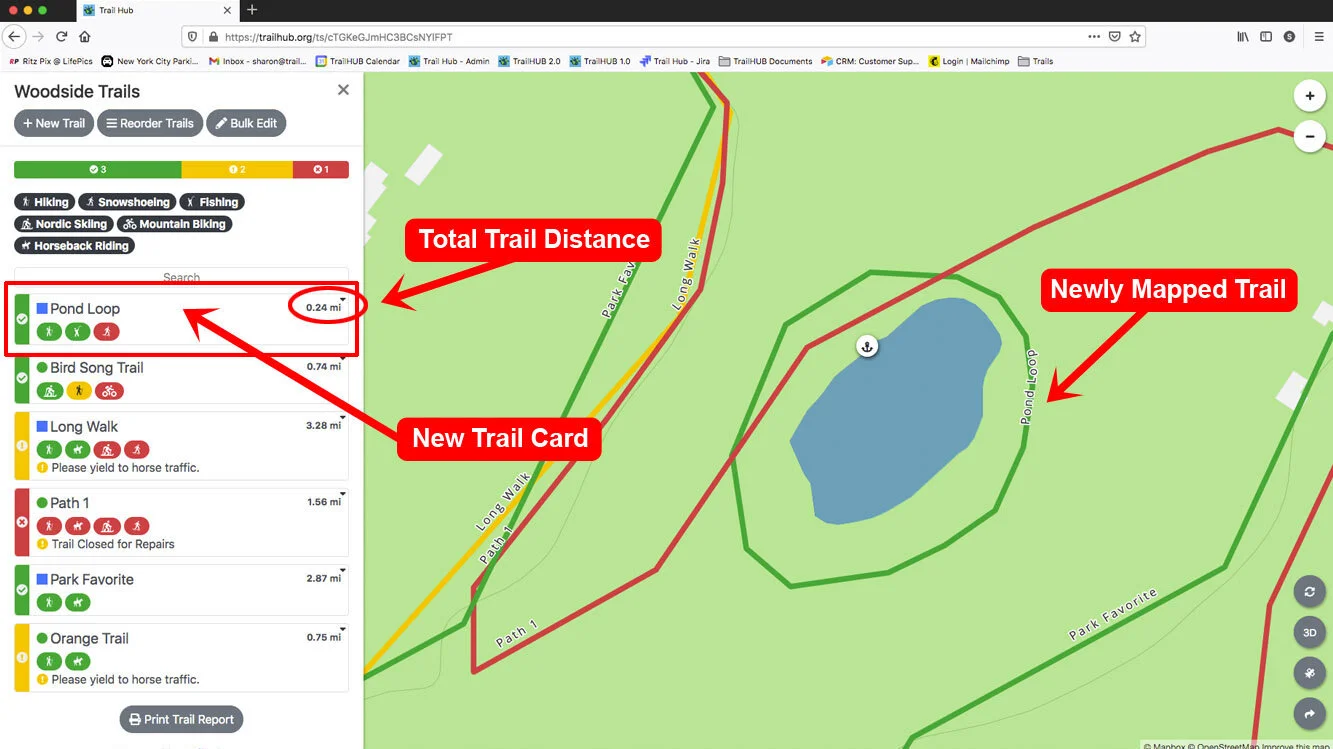Toggle the Hiking activity filter
1333x749 pixels.
pos(45,202)
